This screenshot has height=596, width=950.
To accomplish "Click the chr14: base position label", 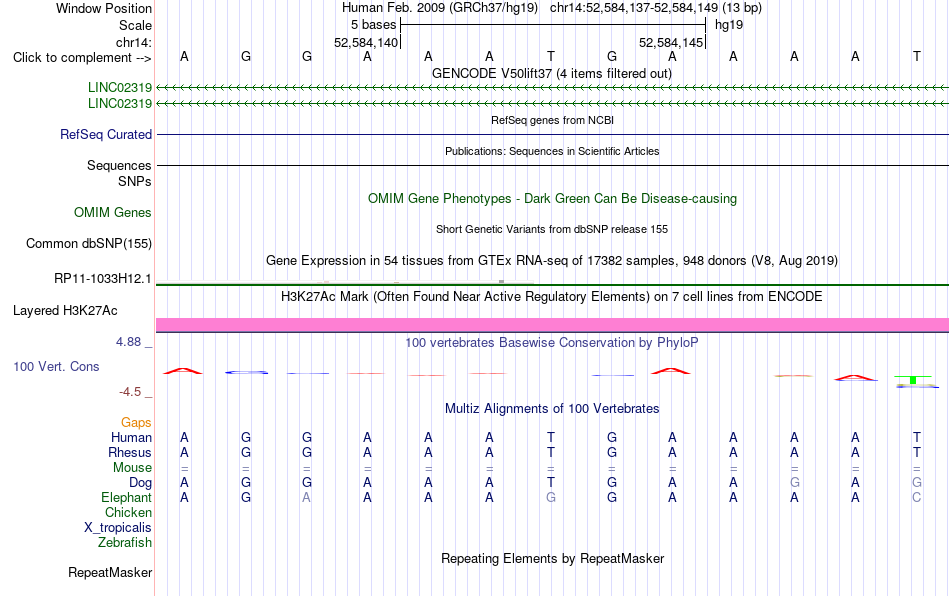I will [x=133, y=42].
